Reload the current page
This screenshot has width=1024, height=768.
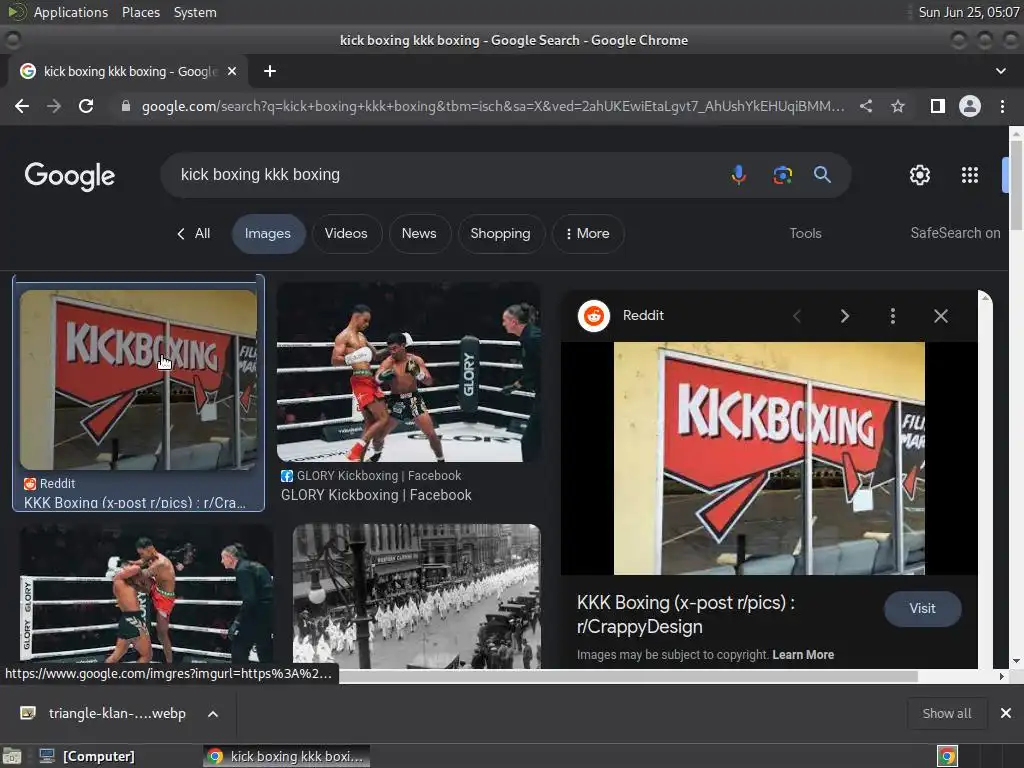point(86,106)
